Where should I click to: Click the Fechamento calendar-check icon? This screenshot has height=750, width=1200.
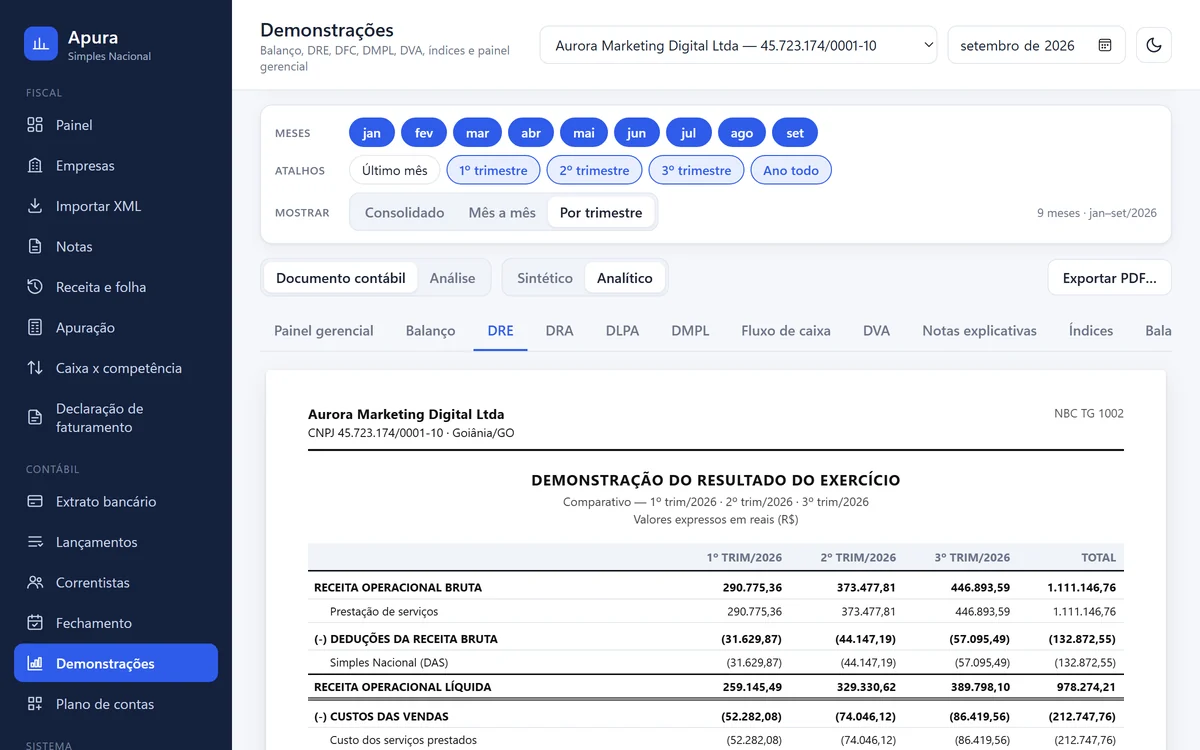pyautogui.click(x=35, y=623)
